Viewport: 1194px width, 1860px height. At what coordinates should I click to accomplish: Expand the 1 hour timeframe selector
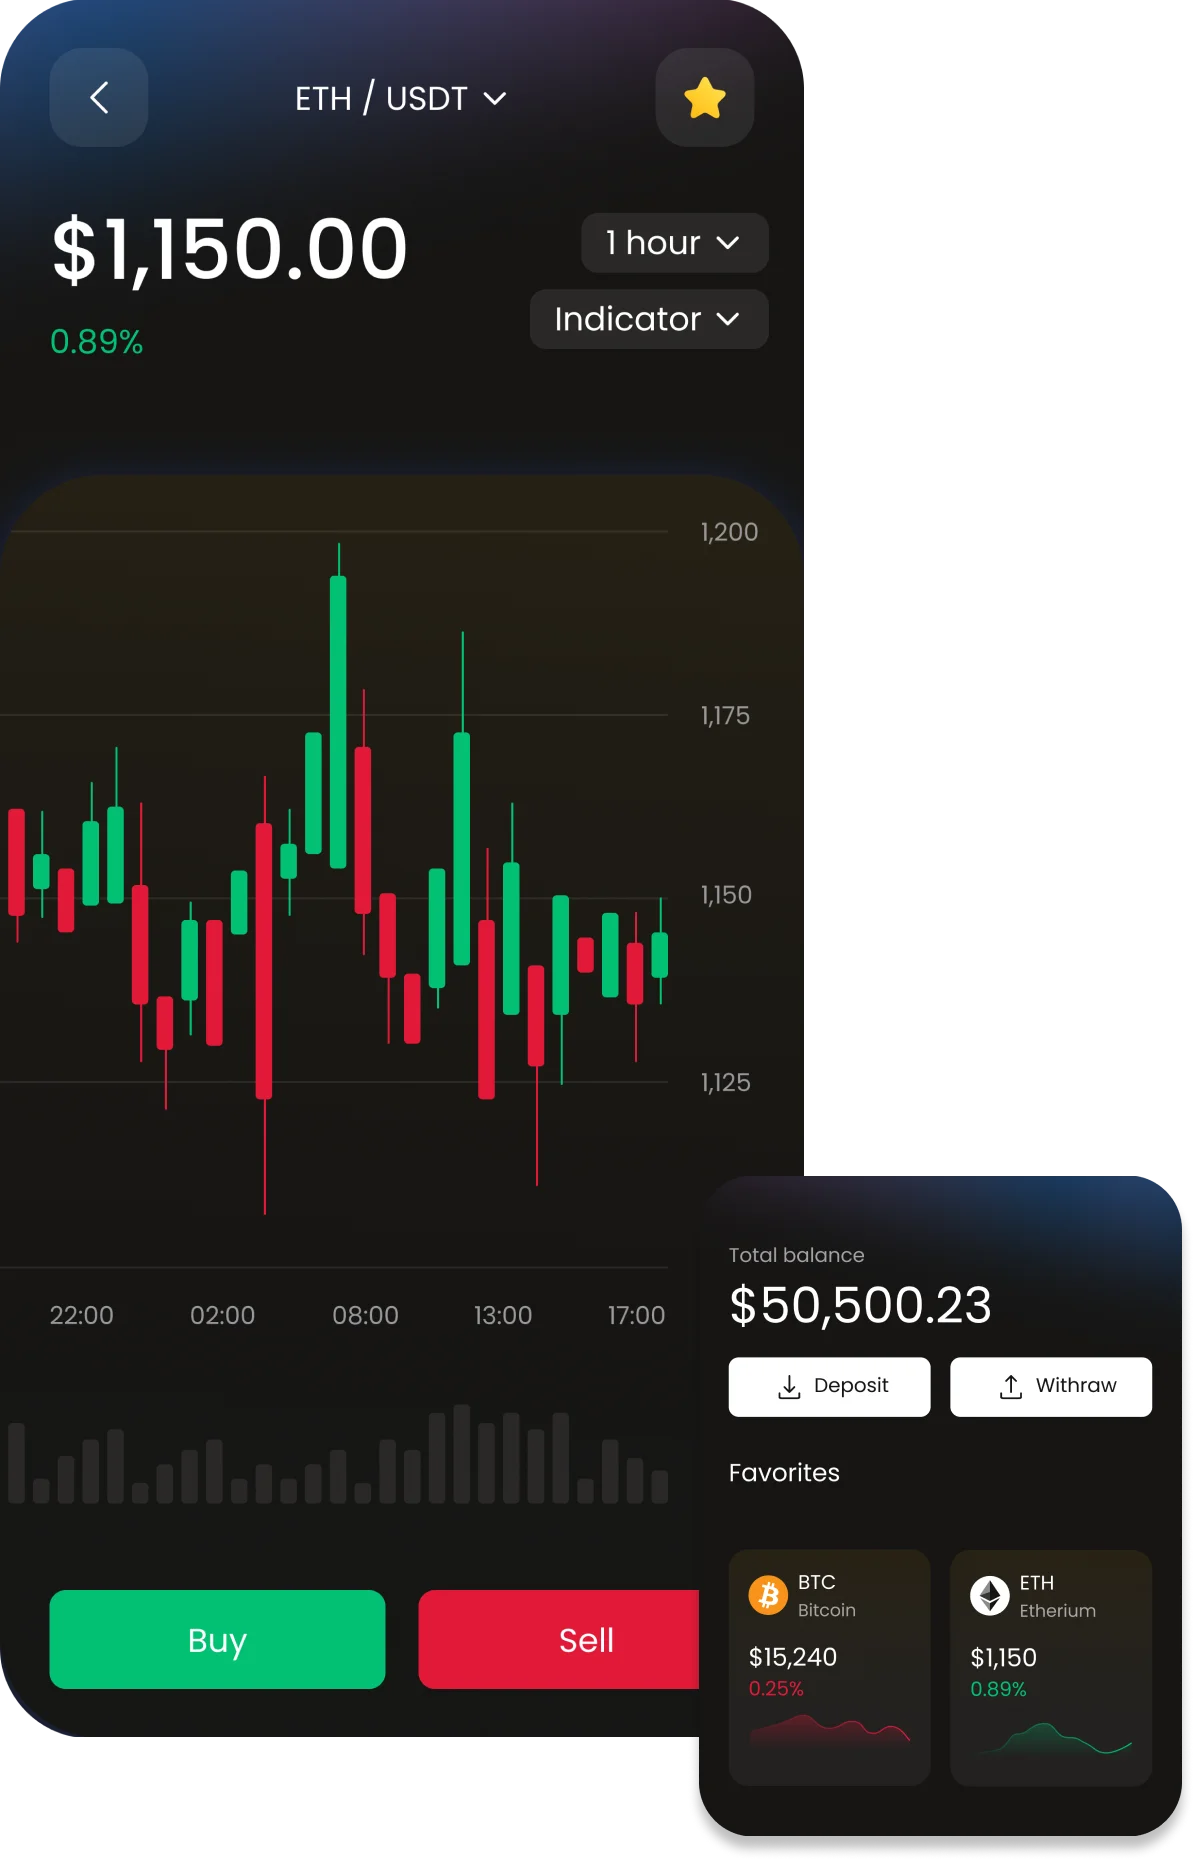coord(674,243)
